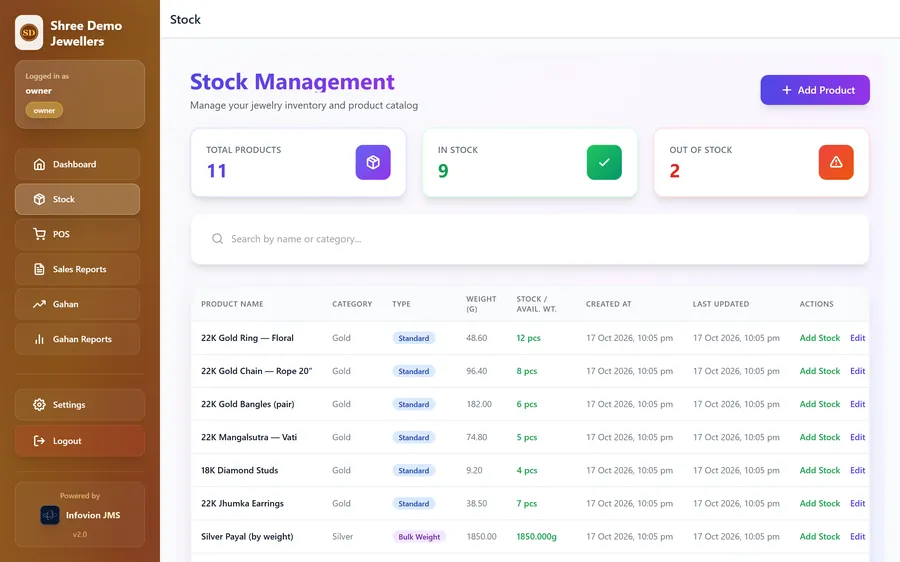Click the Type column header
The width and height of the screenshot is (900, 562).
[x=401, y=304]
